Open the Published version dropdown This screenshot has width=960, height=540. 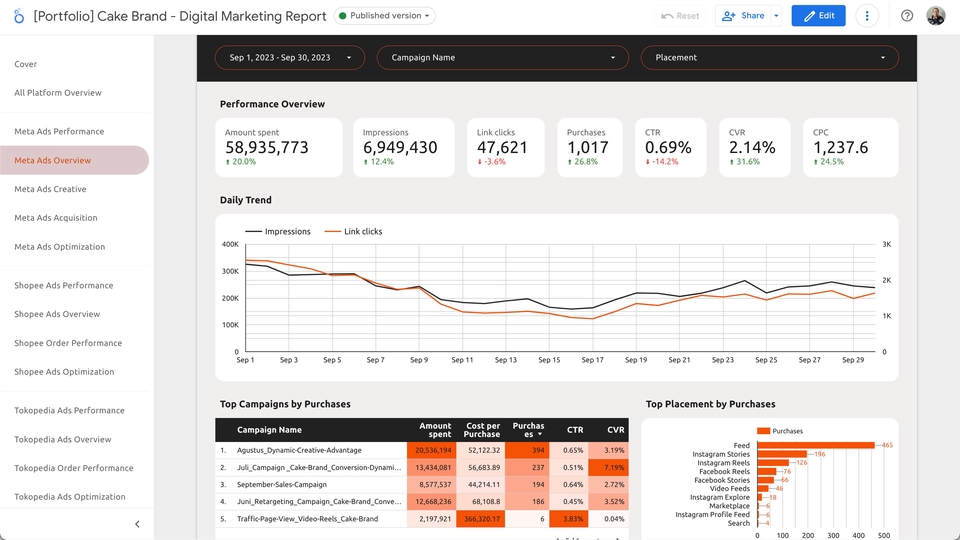[384, 16]
